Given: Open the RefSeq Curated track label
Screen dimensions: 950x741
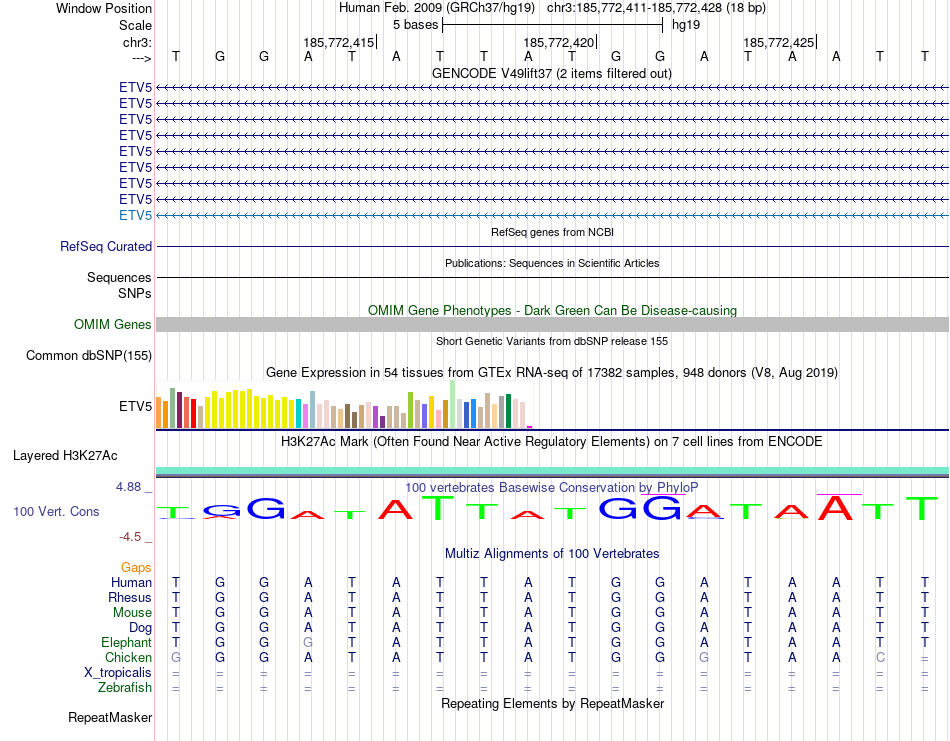Looking at the screenshot, I should click(105, 247).
